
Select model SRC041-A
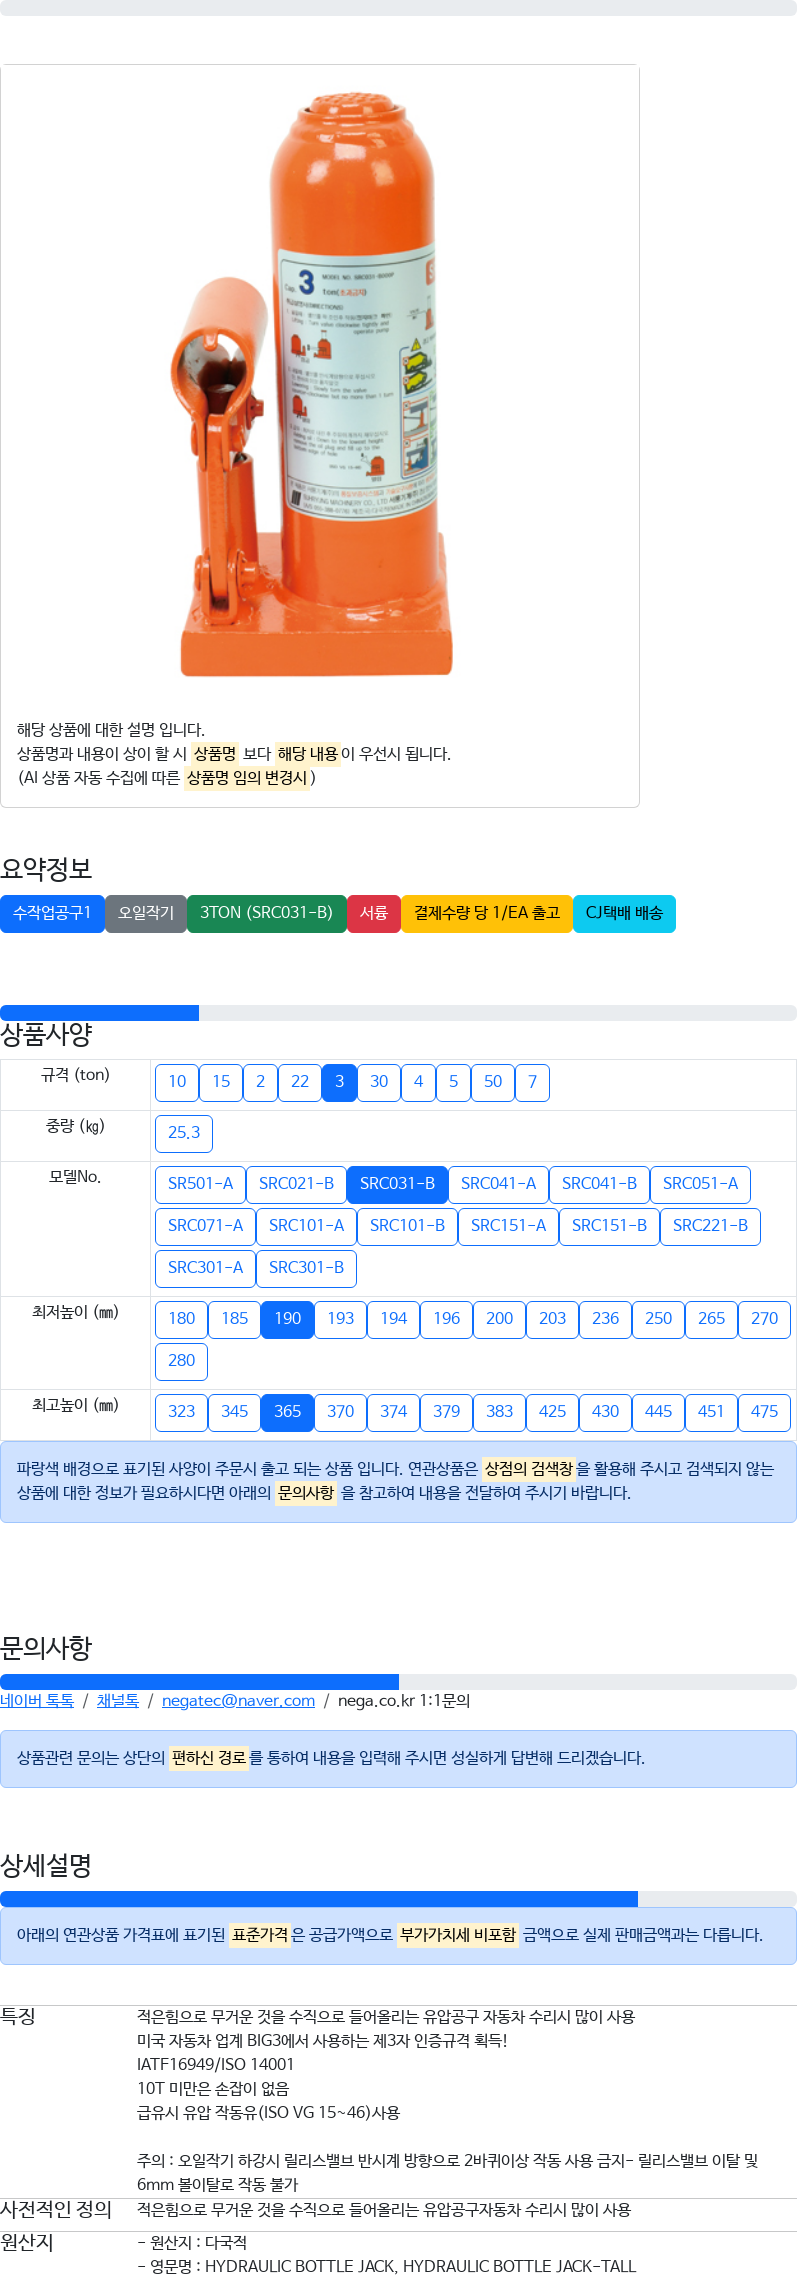[498, 1184]
